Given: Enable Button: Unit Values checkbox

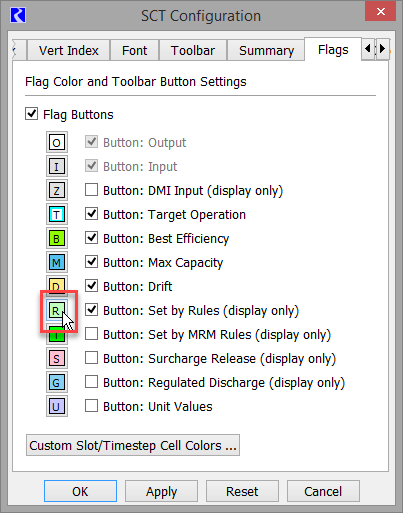Looking at the screenshot, I should tap(91, 406).
